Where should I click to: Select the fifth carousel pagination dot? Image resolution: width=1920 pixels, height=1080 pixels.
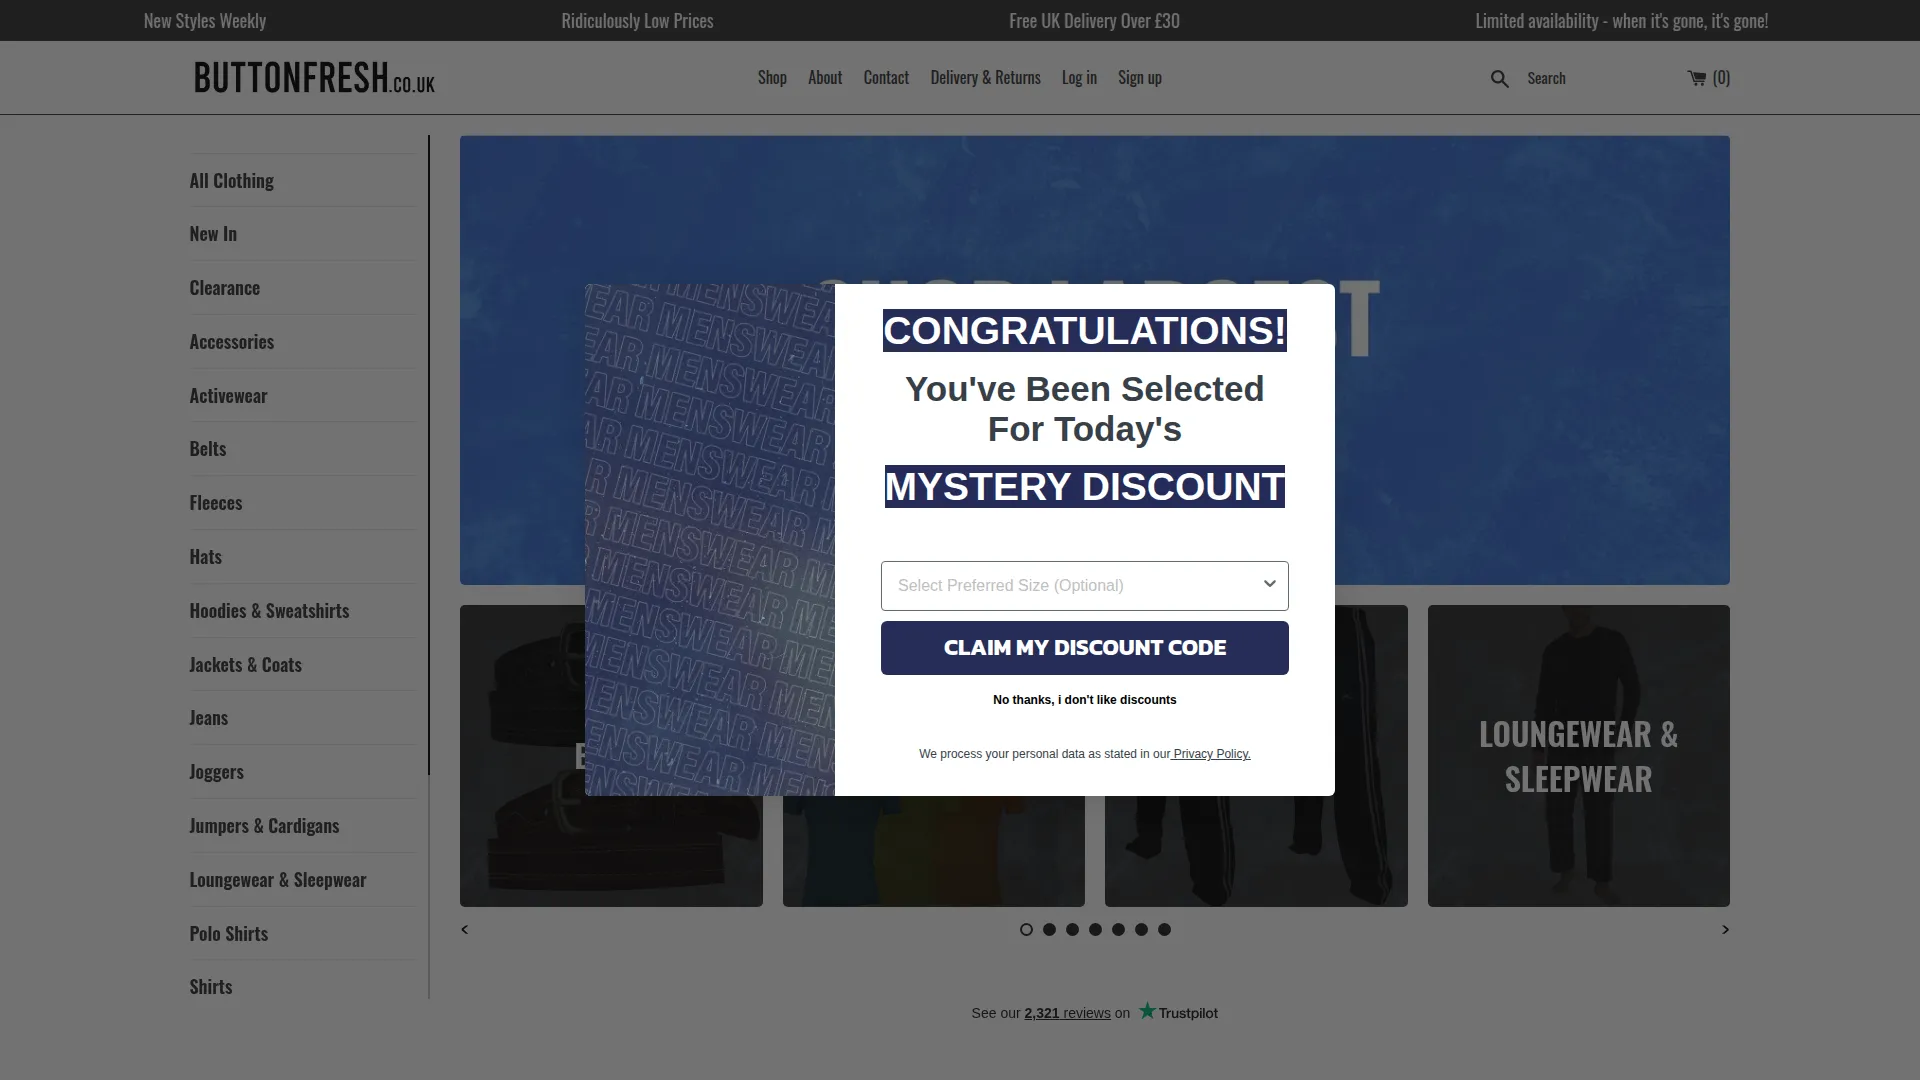click(x=1118, y=930)
